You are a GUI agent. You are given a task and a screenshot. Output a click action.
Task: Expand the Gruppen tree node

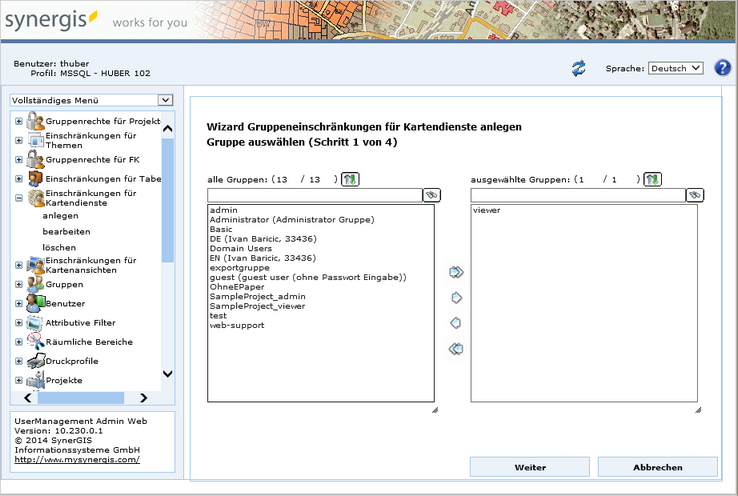(19, 284)
